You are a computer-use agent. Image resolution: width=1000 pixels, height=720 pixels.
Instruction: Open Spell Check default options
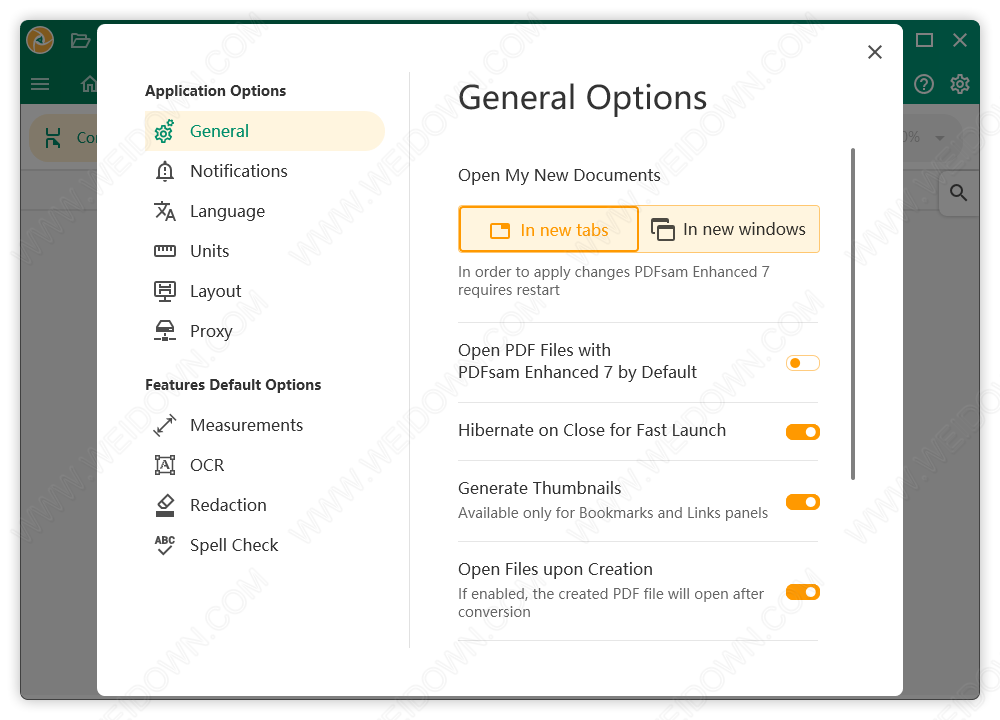[265, 545]
